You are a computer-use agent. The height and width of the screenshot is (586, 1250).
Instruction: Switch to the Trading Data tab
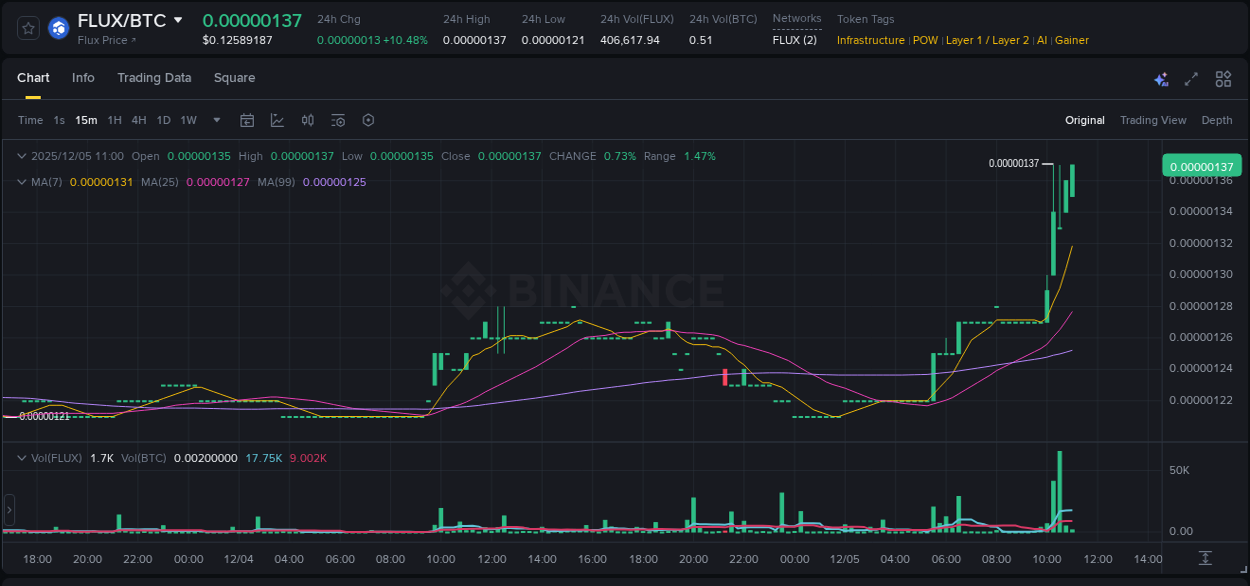coord(154,77)
